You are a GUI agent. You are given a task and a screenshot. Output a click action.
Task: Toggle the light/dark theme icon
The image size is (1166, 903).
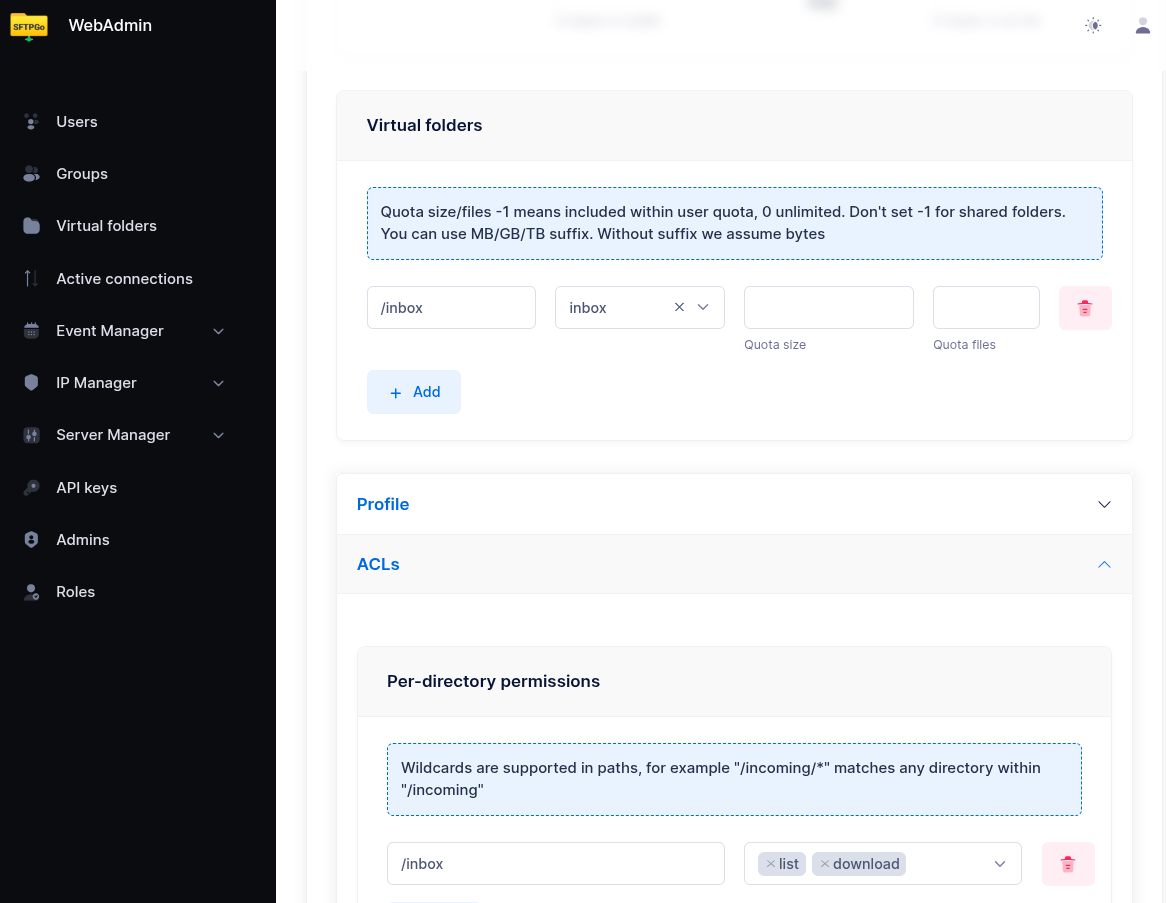1093,26
